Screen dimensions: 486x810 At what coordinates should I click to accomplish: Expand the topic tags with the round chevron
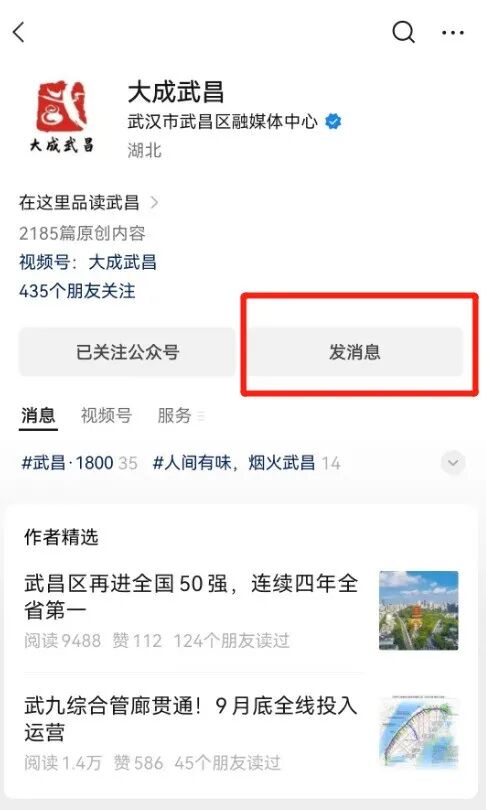tap(453, 463)
